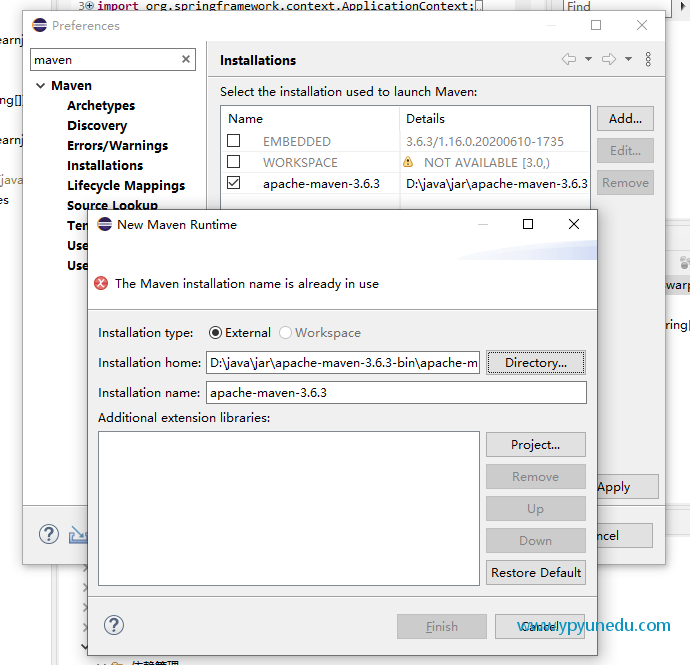Clear the maven filter text
Screen dimensions: 690x665
tap(186, 59)
